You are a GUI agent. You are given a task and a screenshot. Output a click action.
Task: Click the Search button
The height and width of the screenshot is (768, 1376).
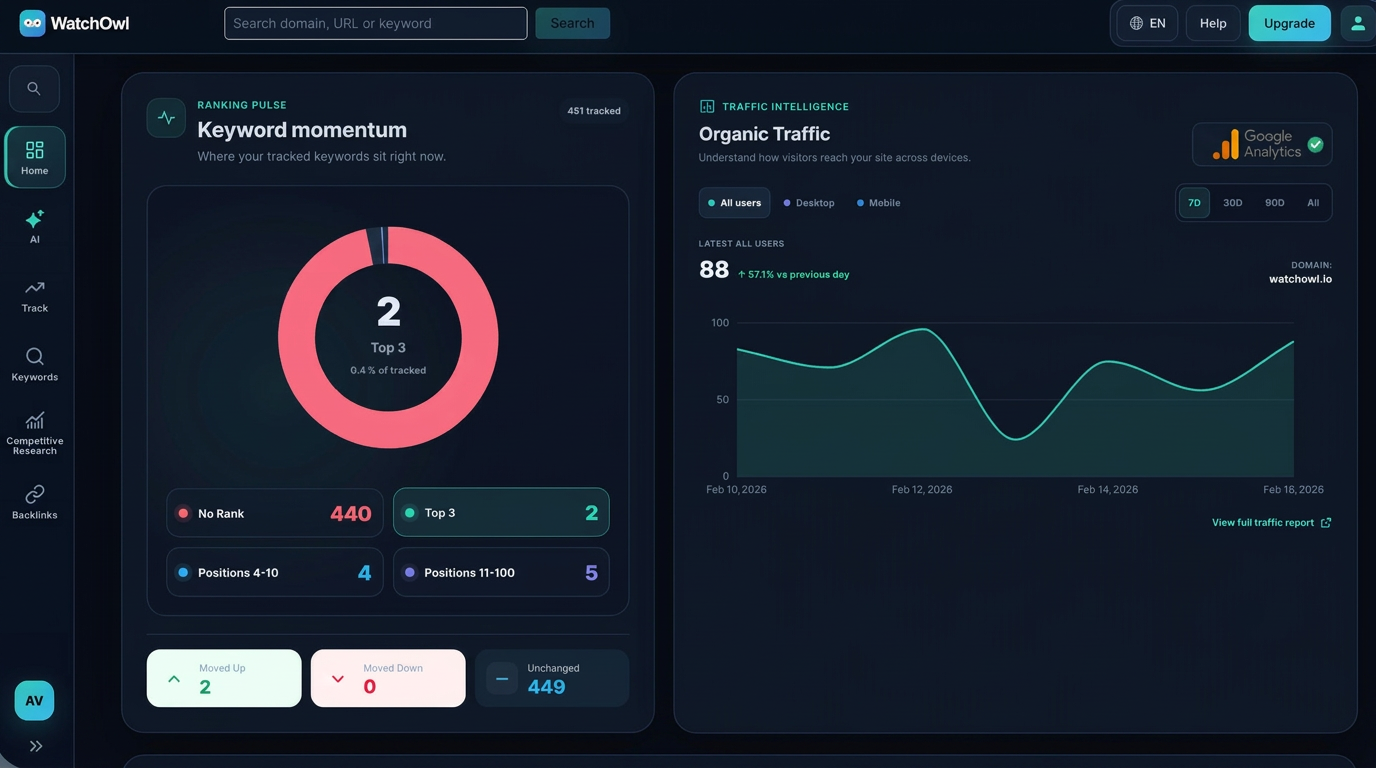[x=572, y=23]
